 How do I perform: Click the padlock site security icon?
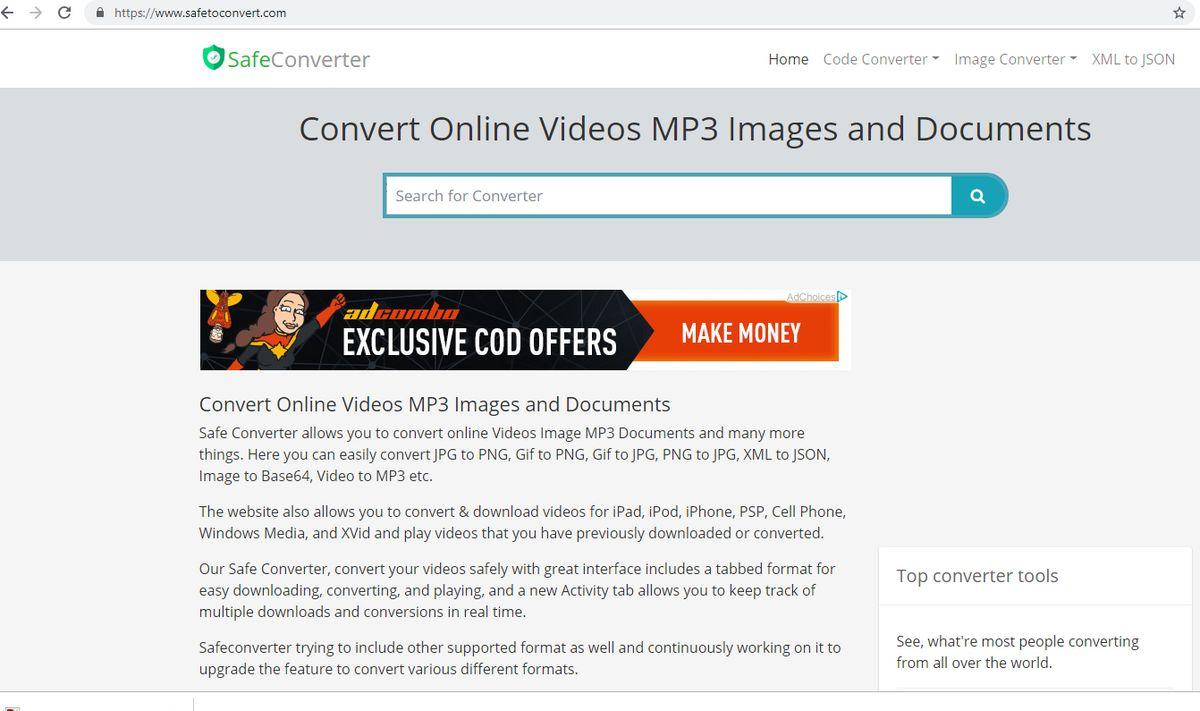point(99,13)
